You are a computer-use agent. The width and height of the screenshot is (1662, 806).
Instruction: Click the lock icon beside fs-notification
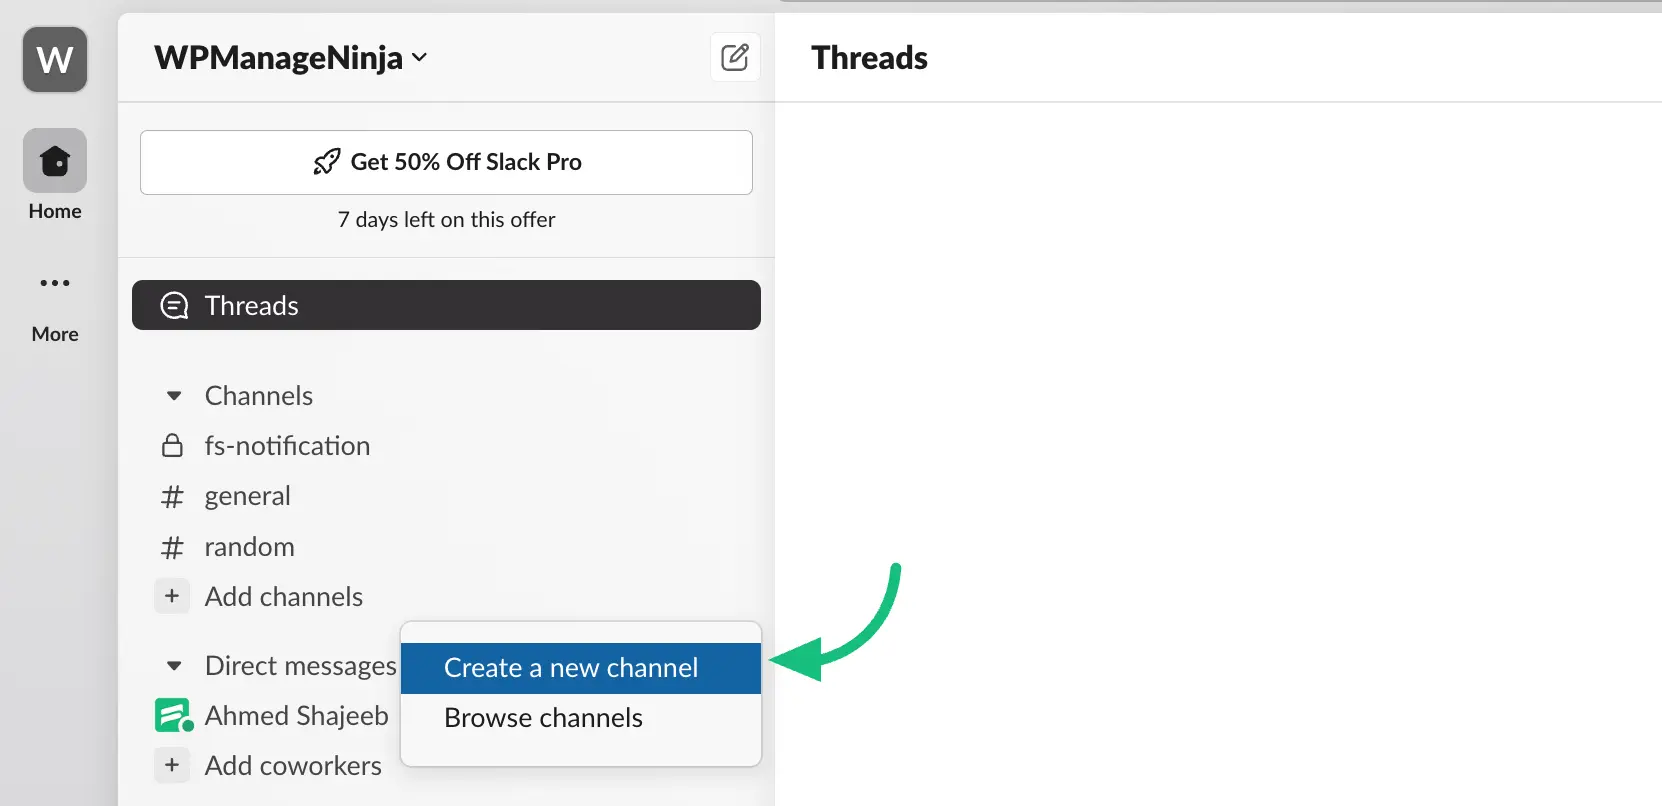coord(172,446)
